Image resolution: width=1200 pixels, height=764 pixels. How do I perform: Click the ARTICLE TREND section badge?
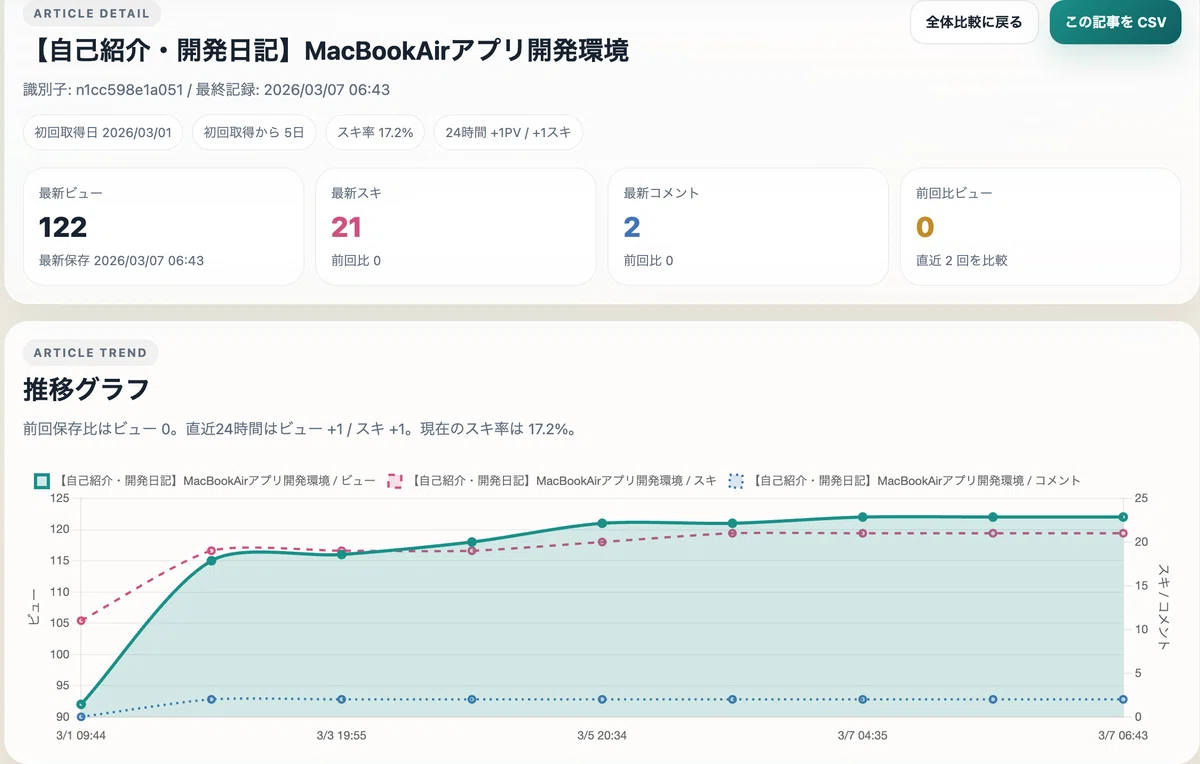pos(90,353)
